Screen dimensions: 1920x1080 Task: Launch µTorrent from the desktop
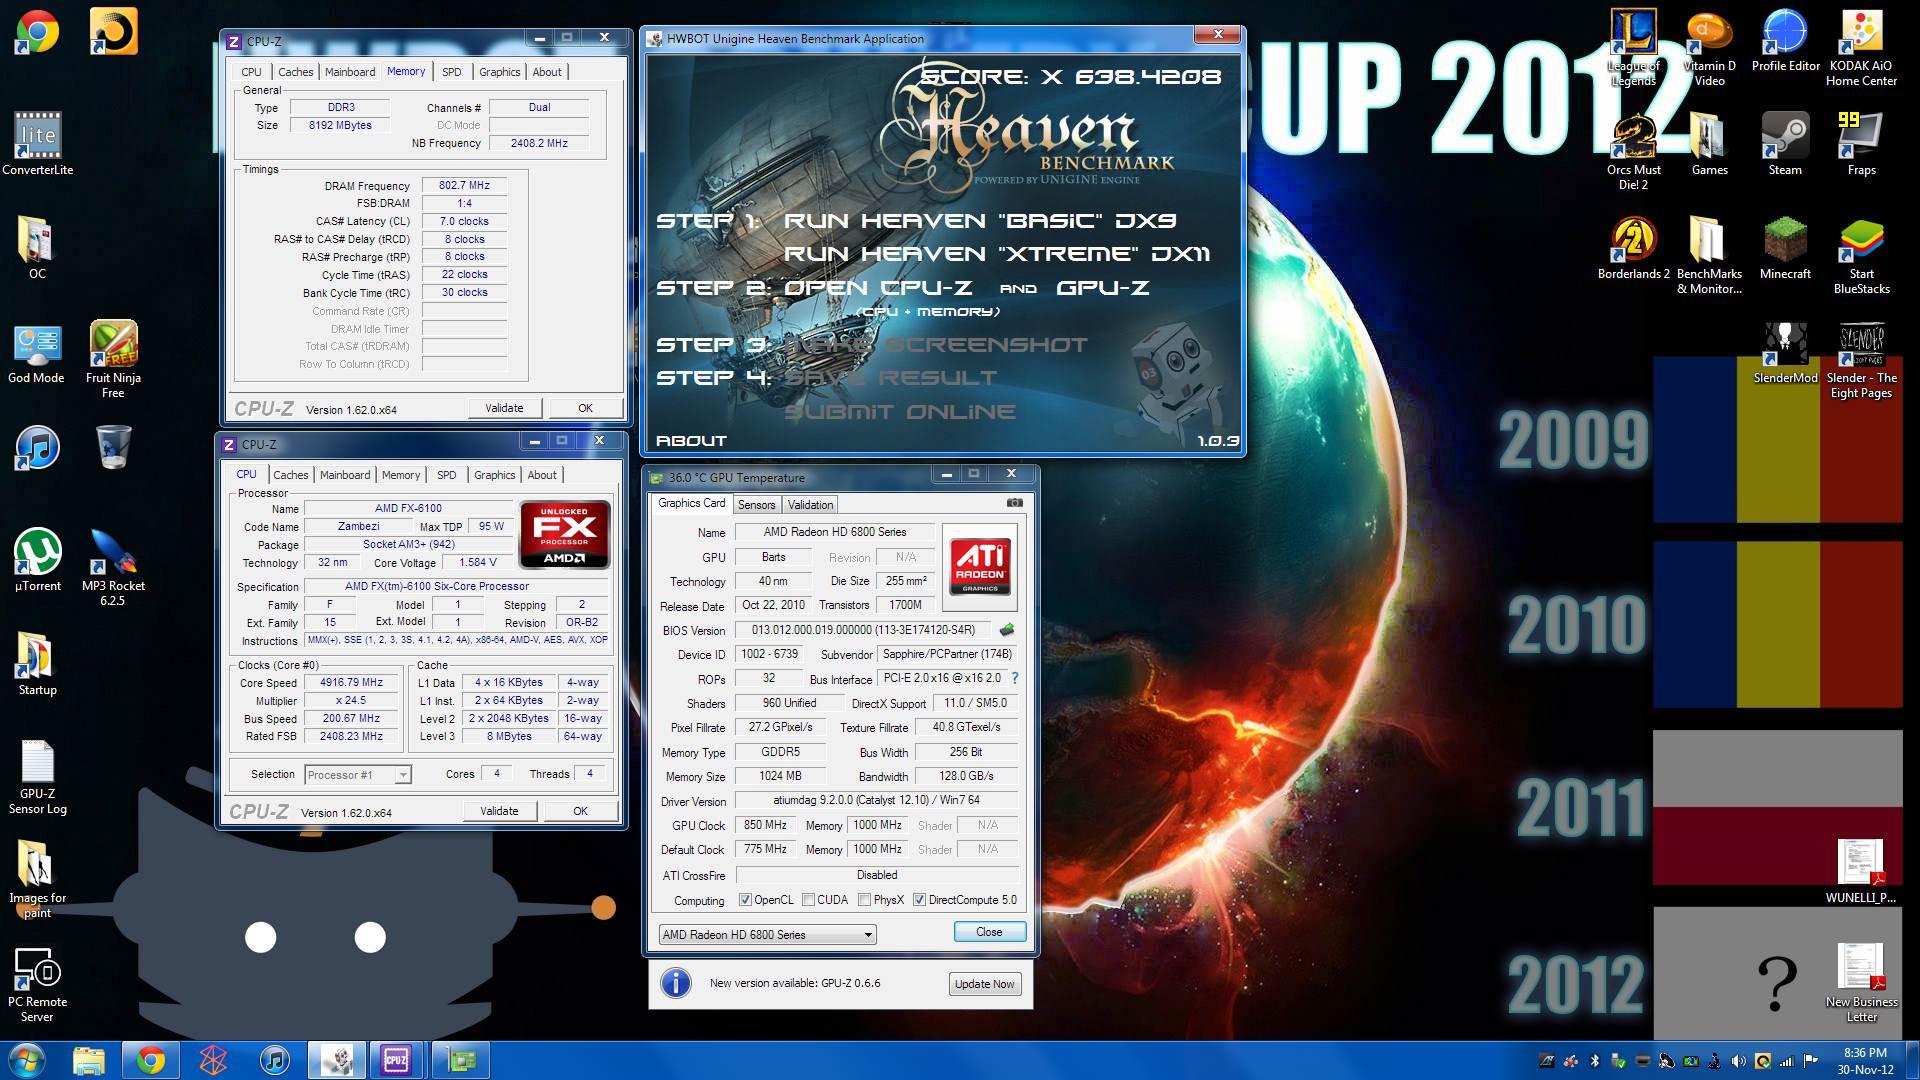[37, 560]
